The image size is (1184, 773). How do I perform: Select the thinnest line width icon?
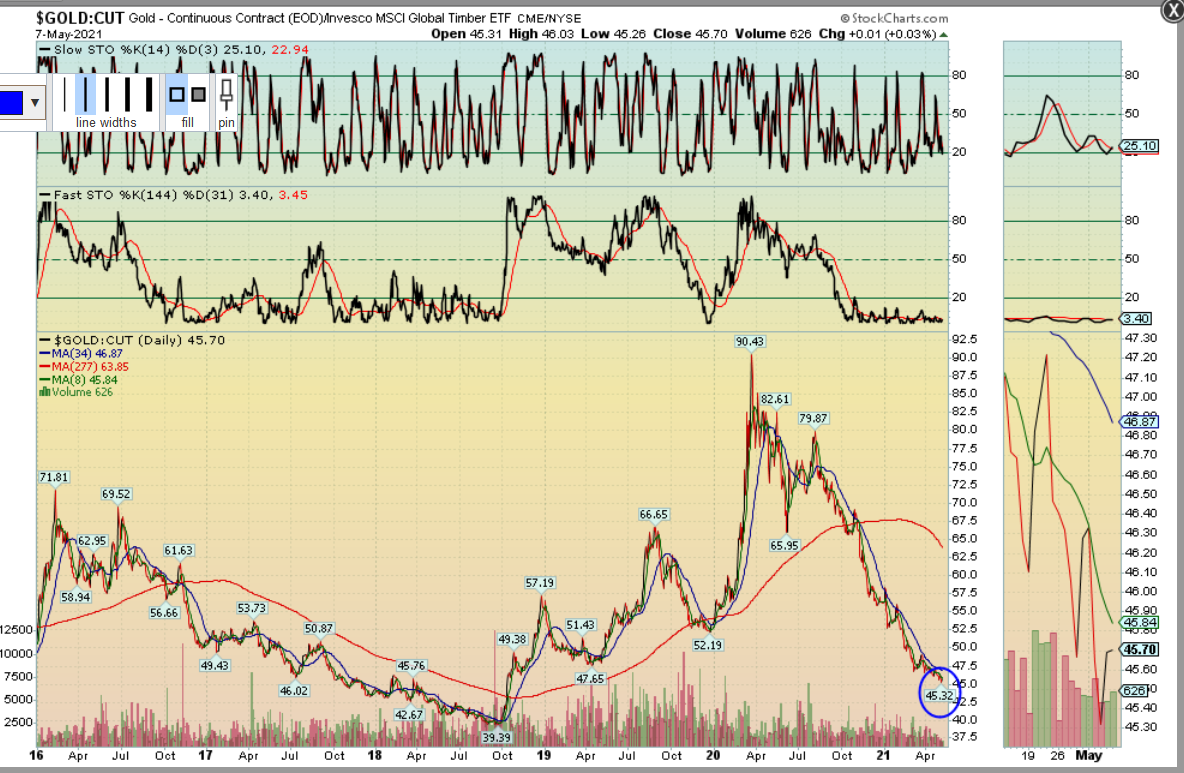[x=65, y=93]
